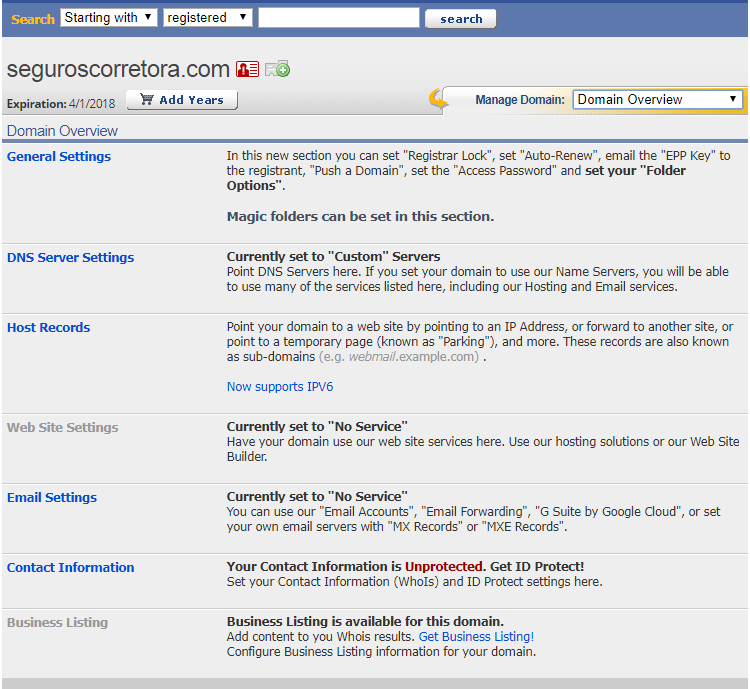Open DNS Server Settings
This screenshot has height=689, width=750.
coord(70,258)
